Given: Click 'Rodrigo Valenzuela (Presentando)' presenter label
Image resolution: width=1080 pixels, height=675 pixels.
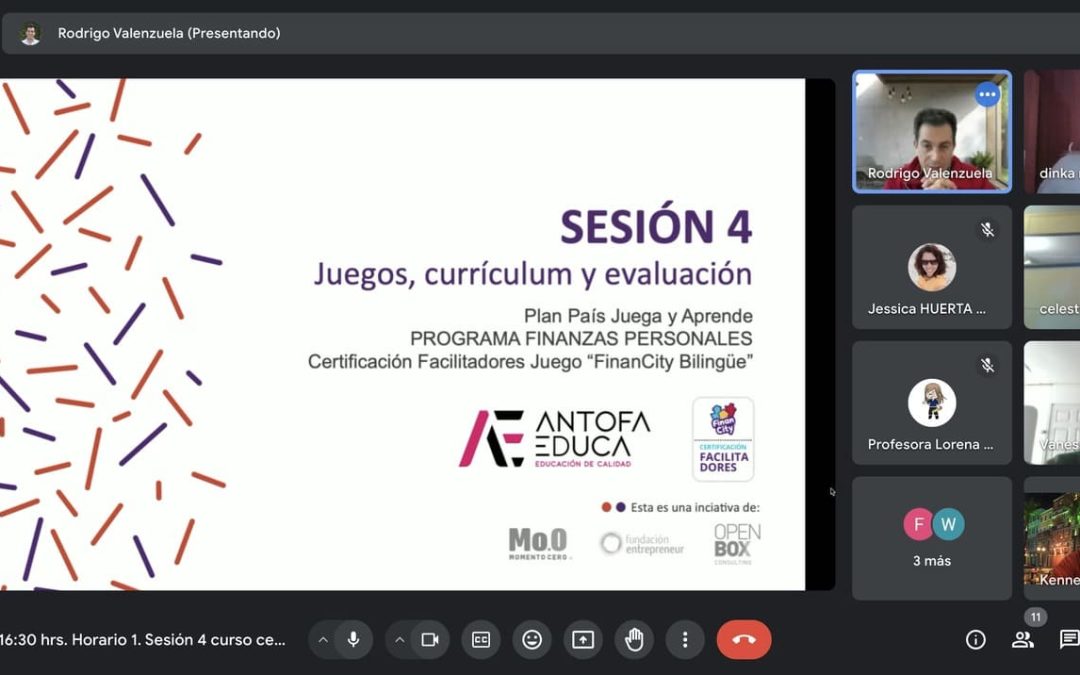Looking at the screenshot, I should (x=169, y=33).
